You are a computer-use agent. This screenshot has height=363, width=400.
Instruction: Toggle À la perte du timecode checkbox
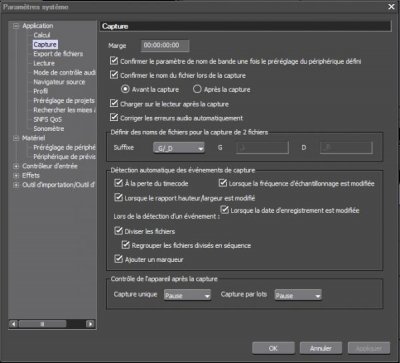click(118, 183)
